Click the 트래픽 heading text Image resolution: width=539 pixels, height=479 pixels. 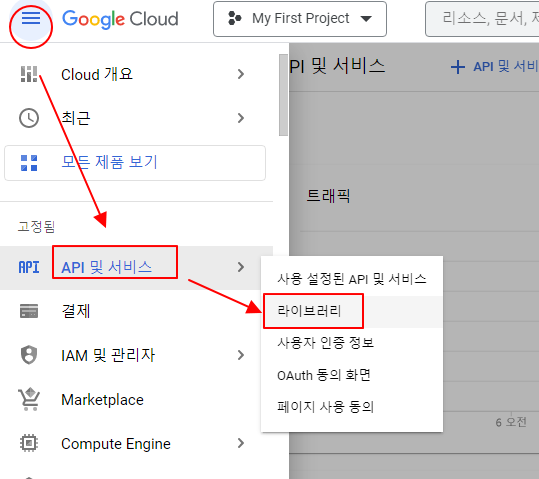[x=328, y=196]
